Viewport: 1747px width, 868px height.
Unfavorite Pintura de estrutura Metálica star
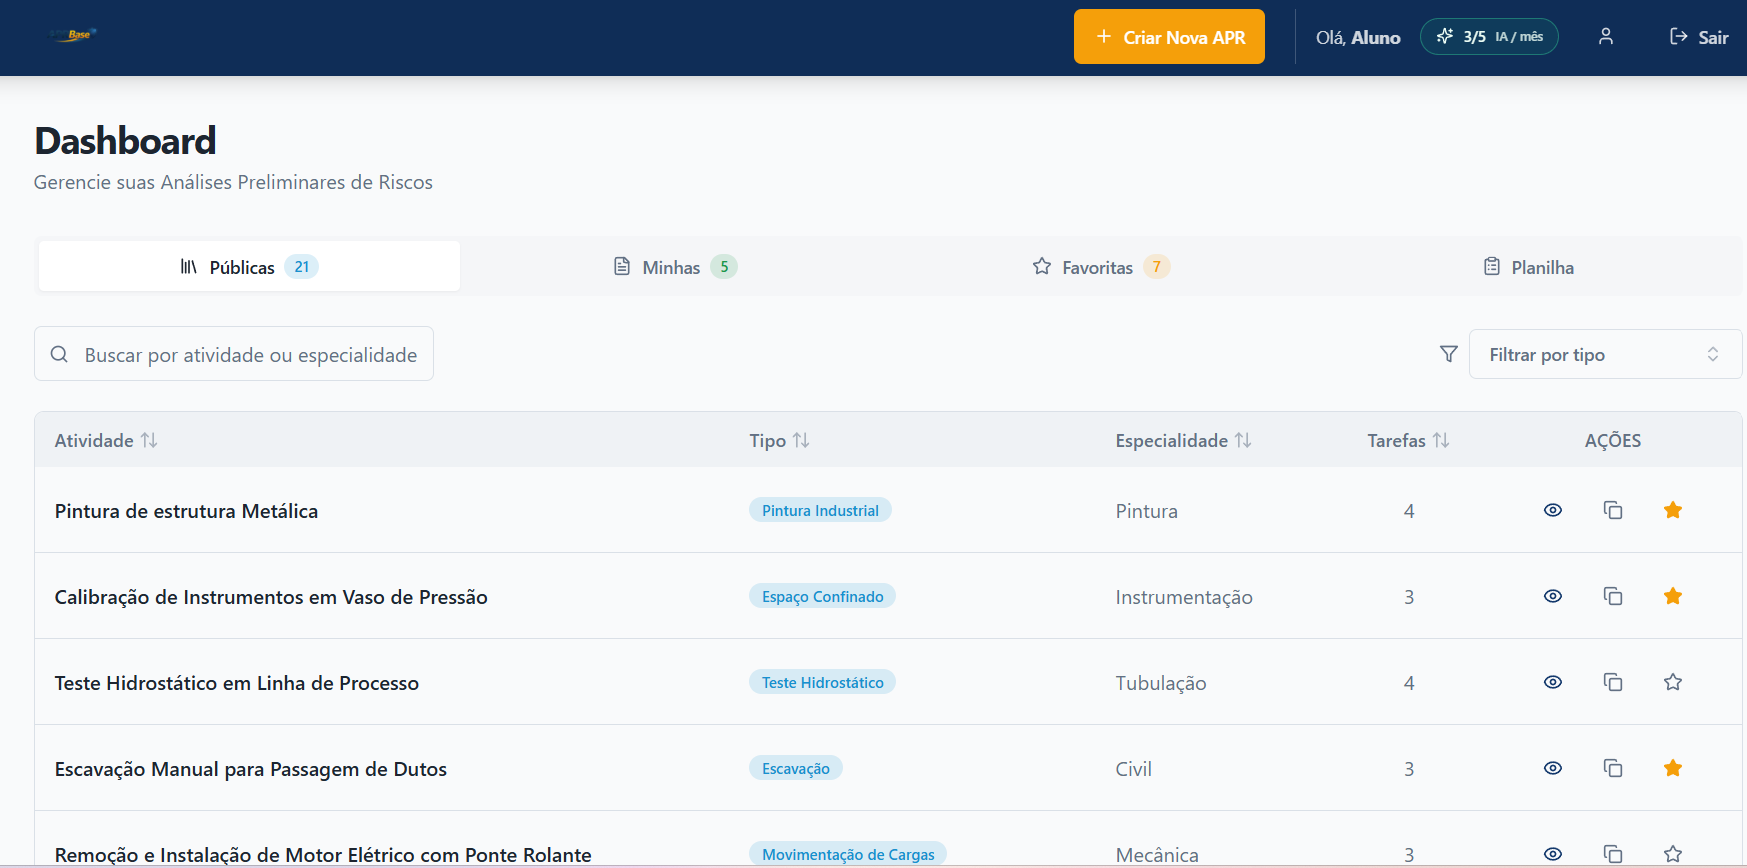tap(1673, 510)
